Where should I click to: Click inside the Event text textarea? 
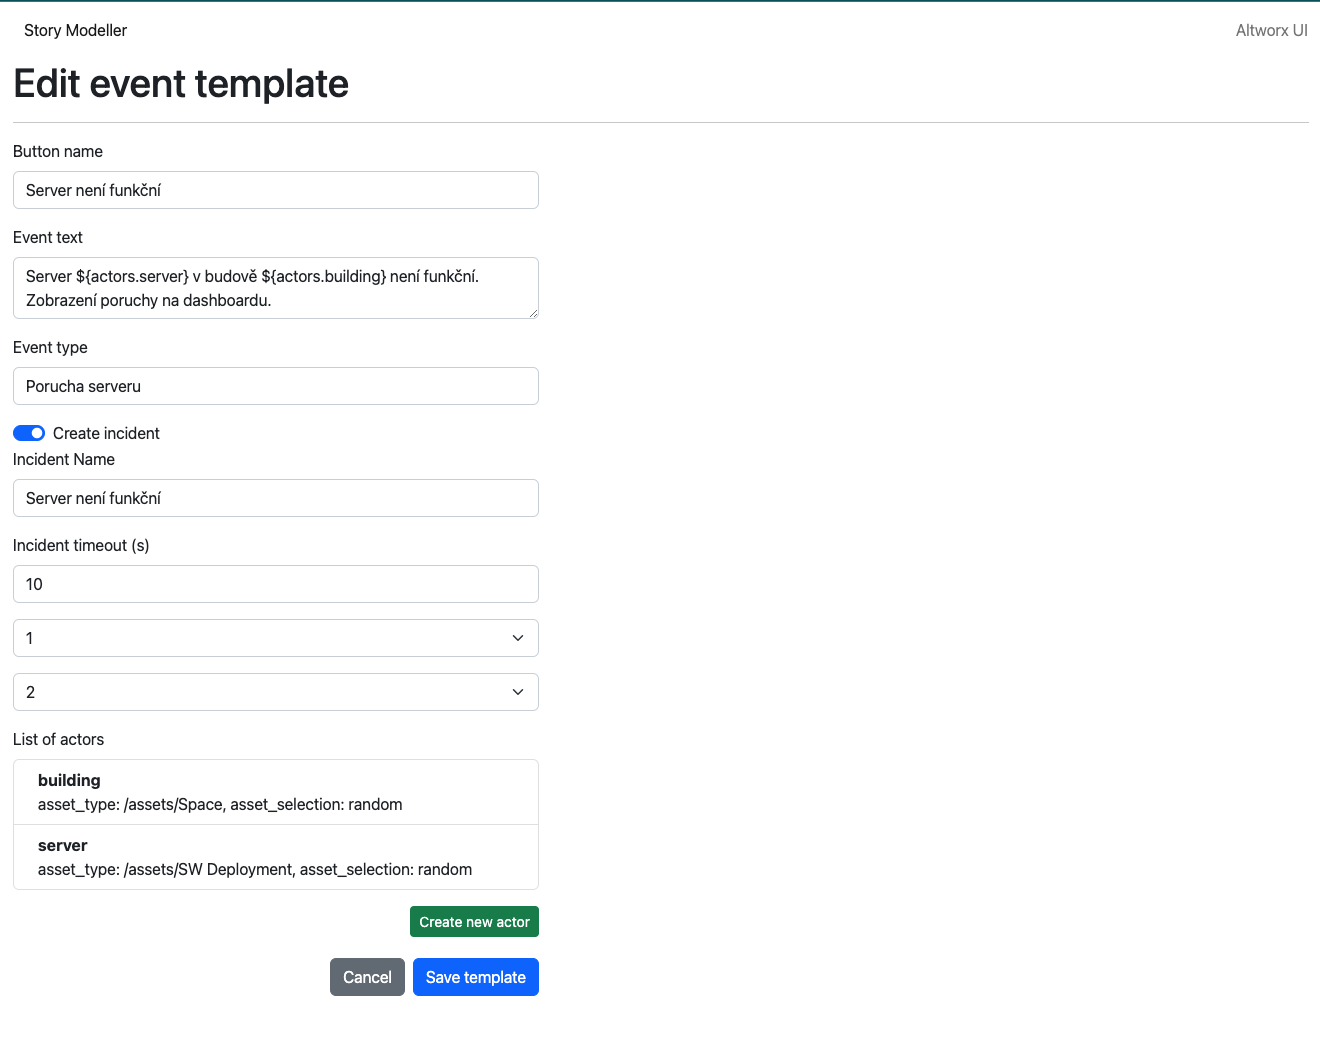(x=275, y=288)
